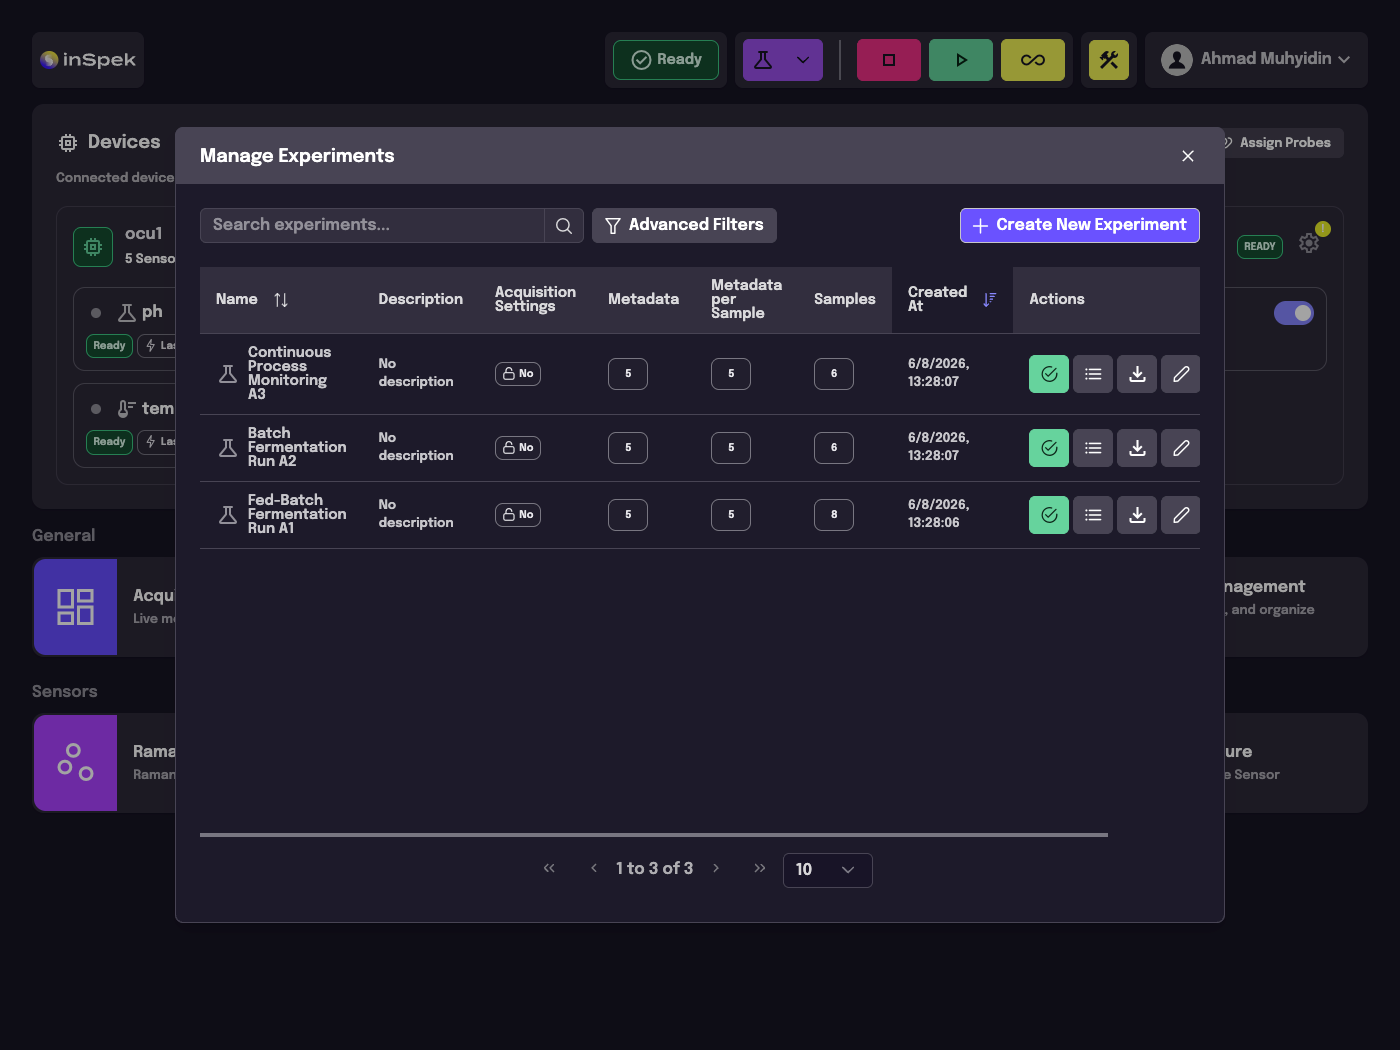The height and width of the screenshot is (1050, 1400).
Task: Click the Metadata count 5 for Continuous Process Monitoring A3
Action: [628, 374]
